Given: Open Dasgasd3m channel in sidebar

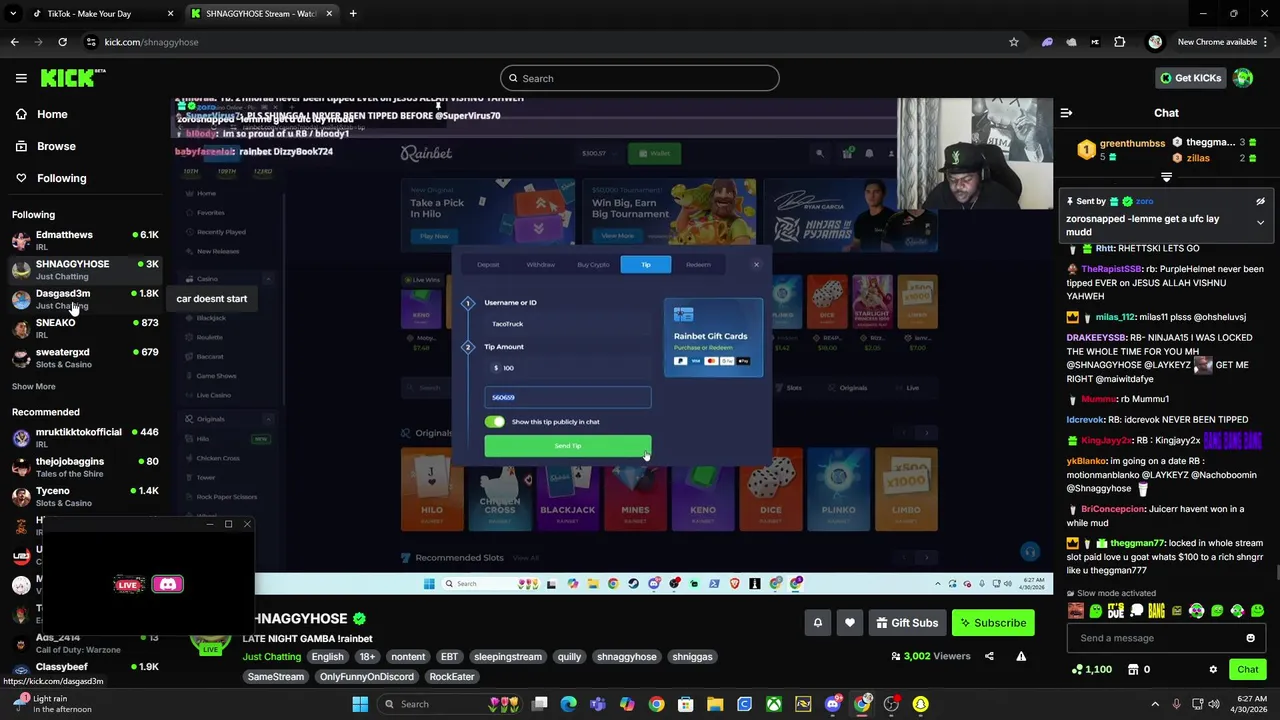Looking at the screenshot, I should (85, 299).
